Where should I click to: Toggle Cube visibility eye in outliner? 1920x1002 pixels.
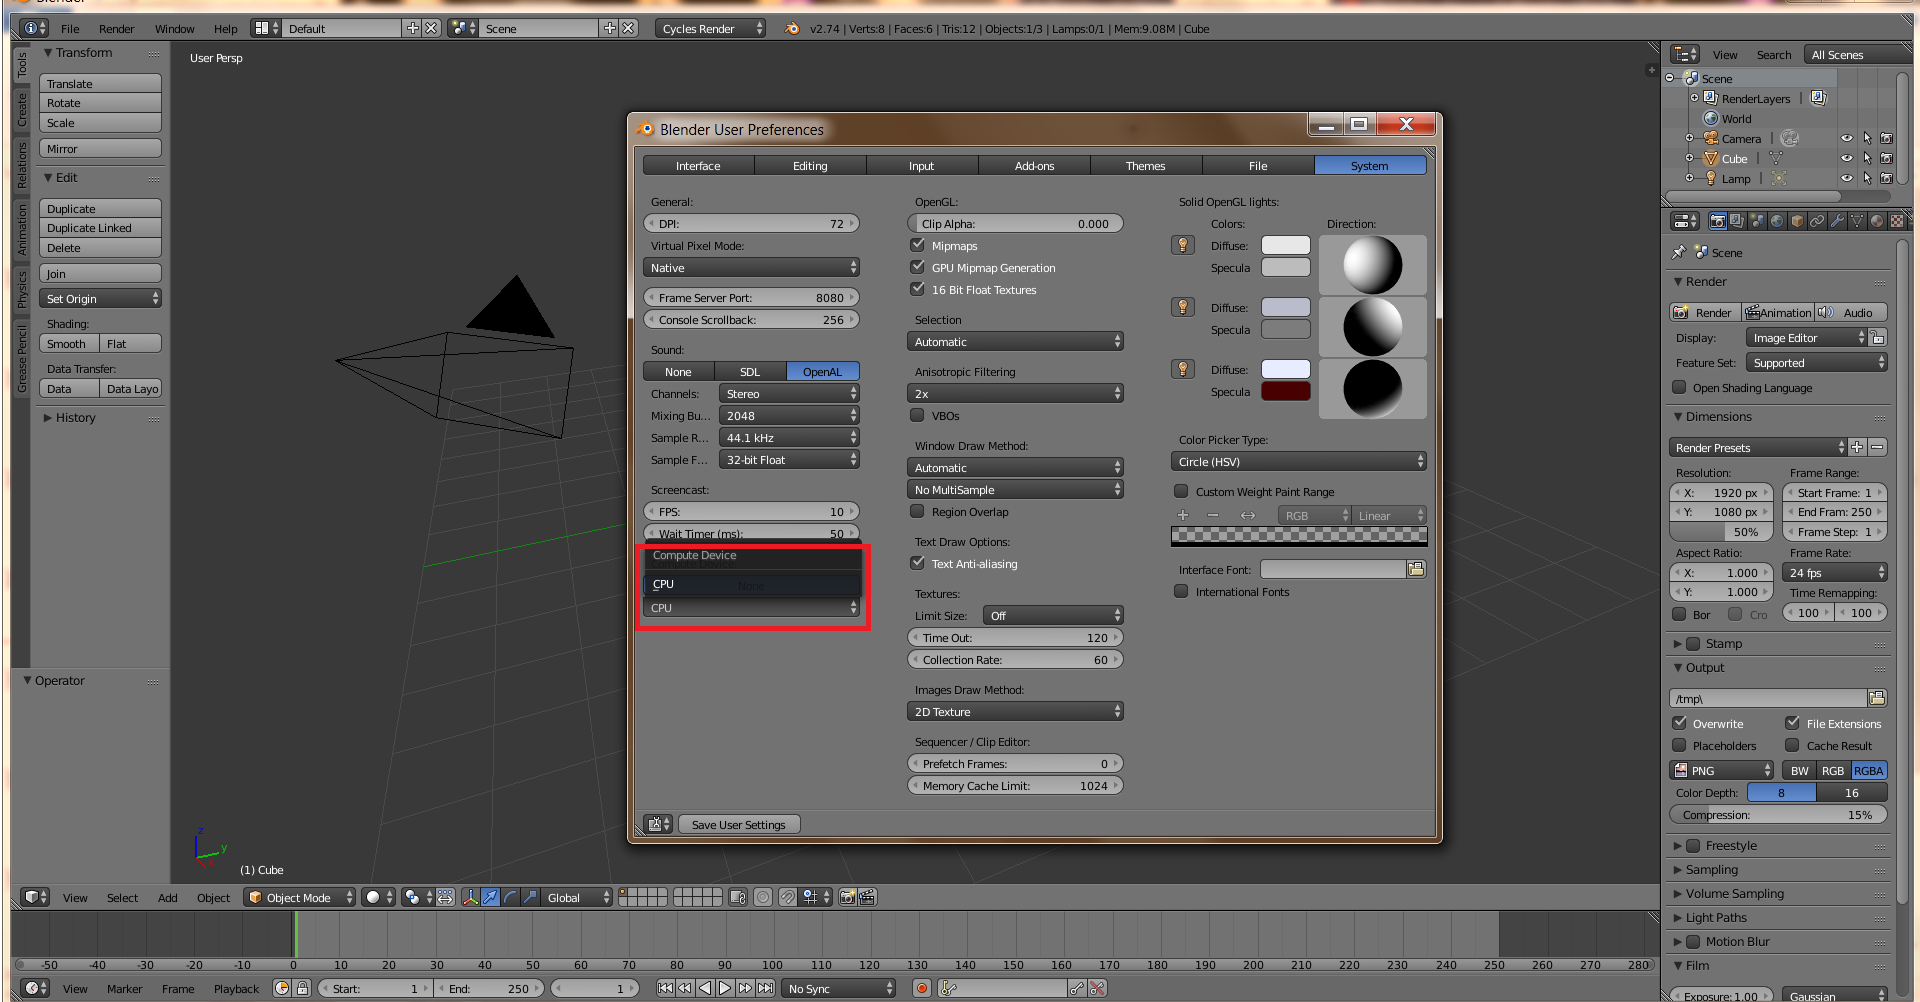click(x=1846, y=159)
